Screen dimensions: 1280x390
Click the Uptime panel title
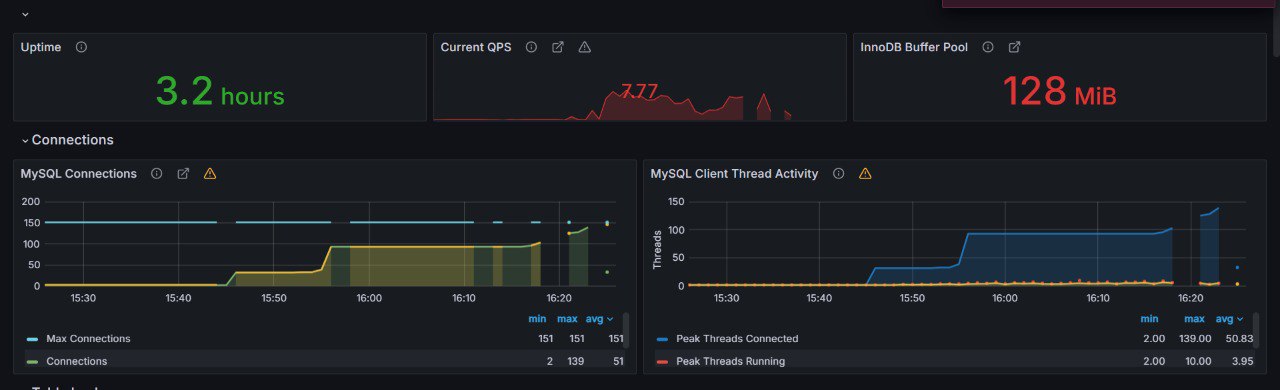41,47
